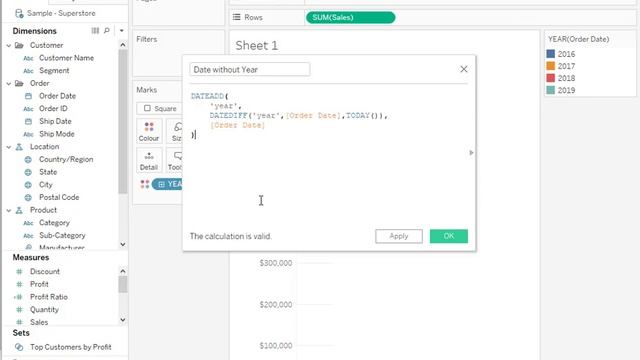Open the Detail marks card

point(149,160)
